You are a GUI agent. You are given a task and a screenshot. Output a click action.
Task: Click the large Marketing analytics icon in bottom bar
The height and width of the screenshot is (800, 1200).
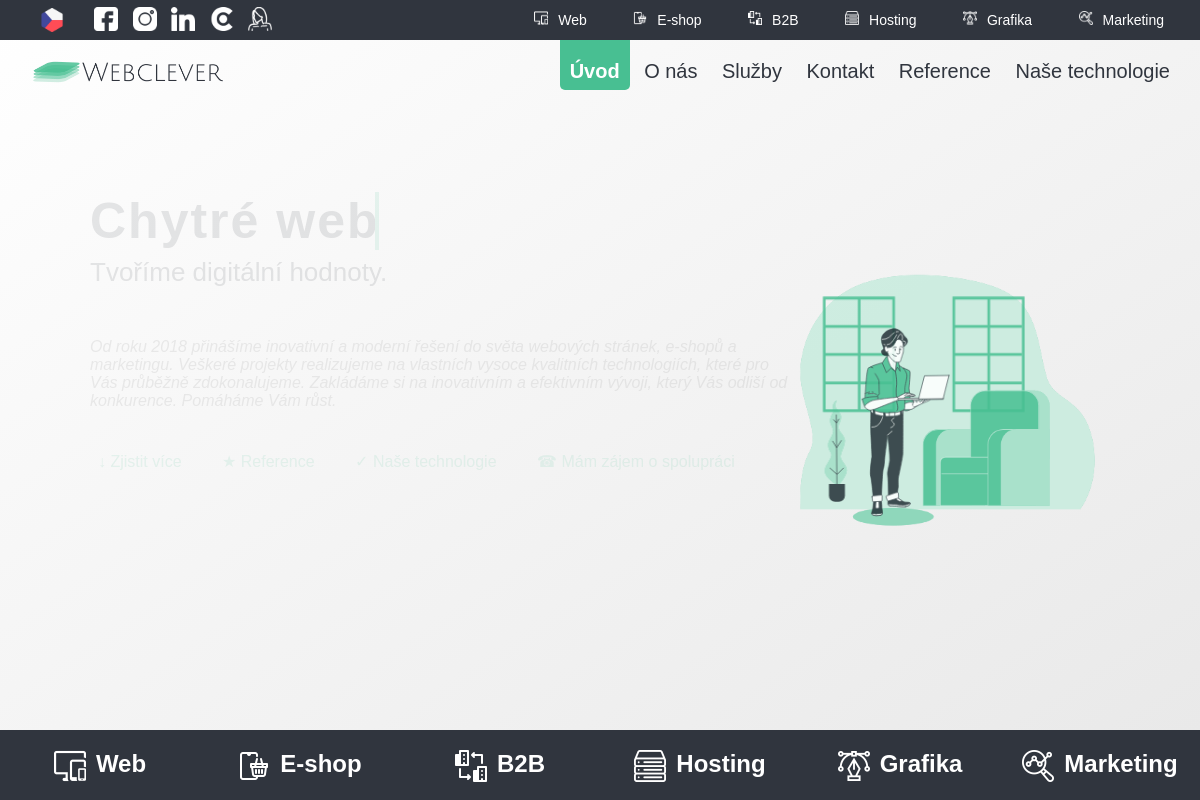coord(1038,765)
